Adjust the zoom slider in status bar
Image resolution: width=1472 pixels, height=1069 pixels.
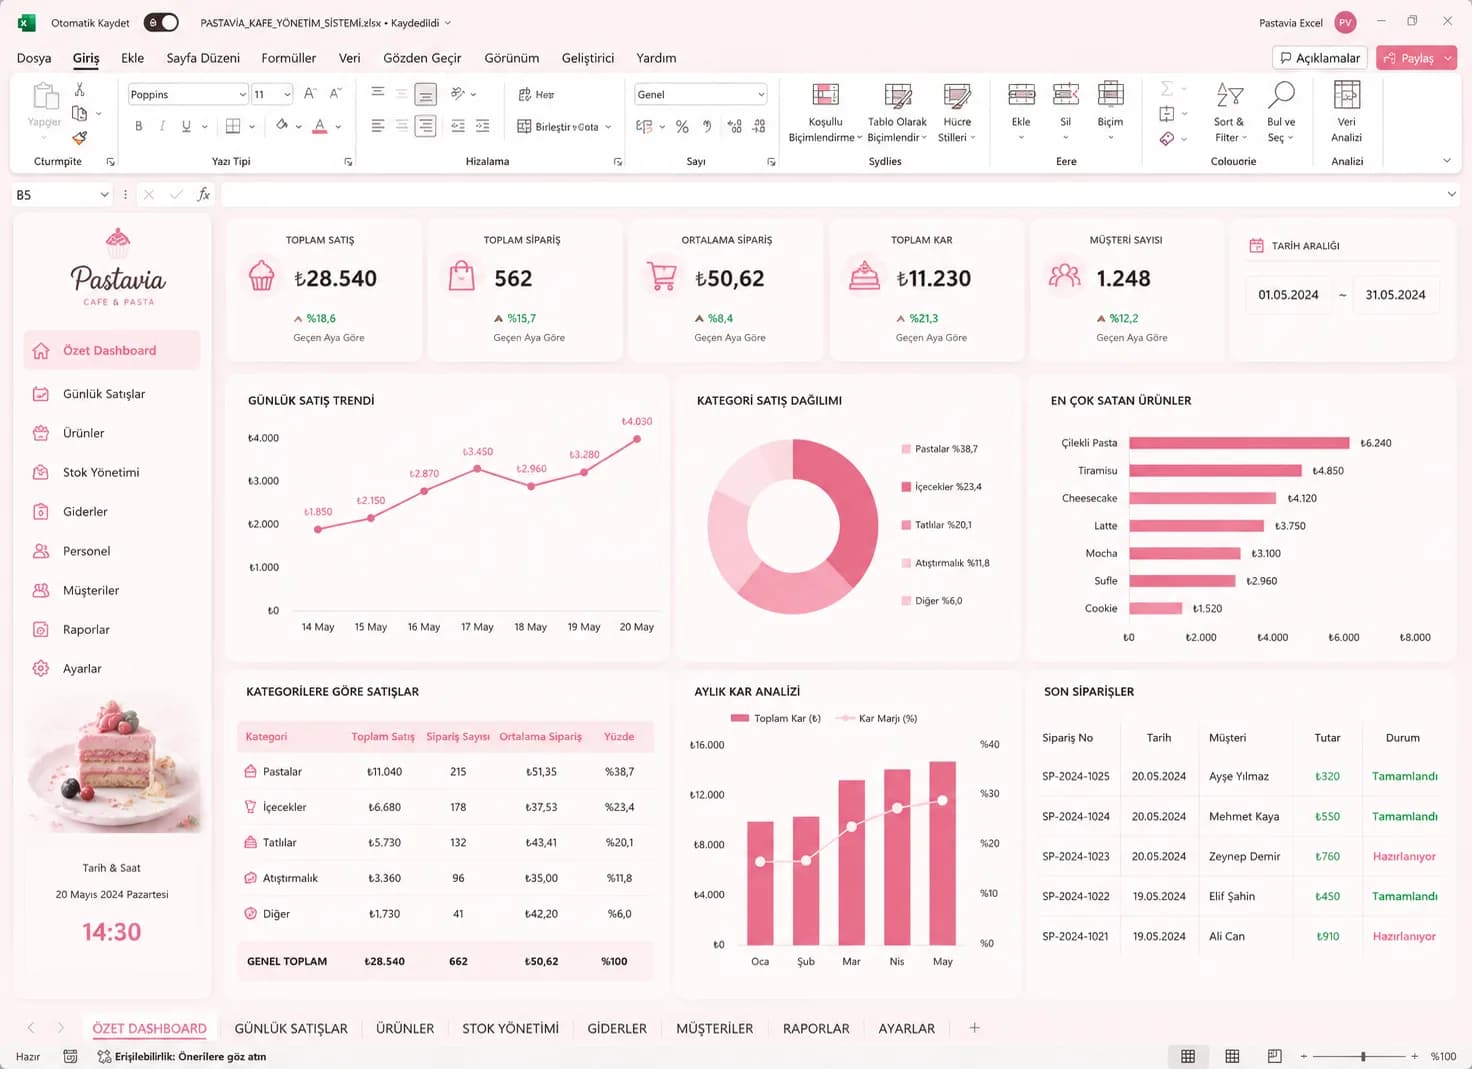(1363, 1056)
